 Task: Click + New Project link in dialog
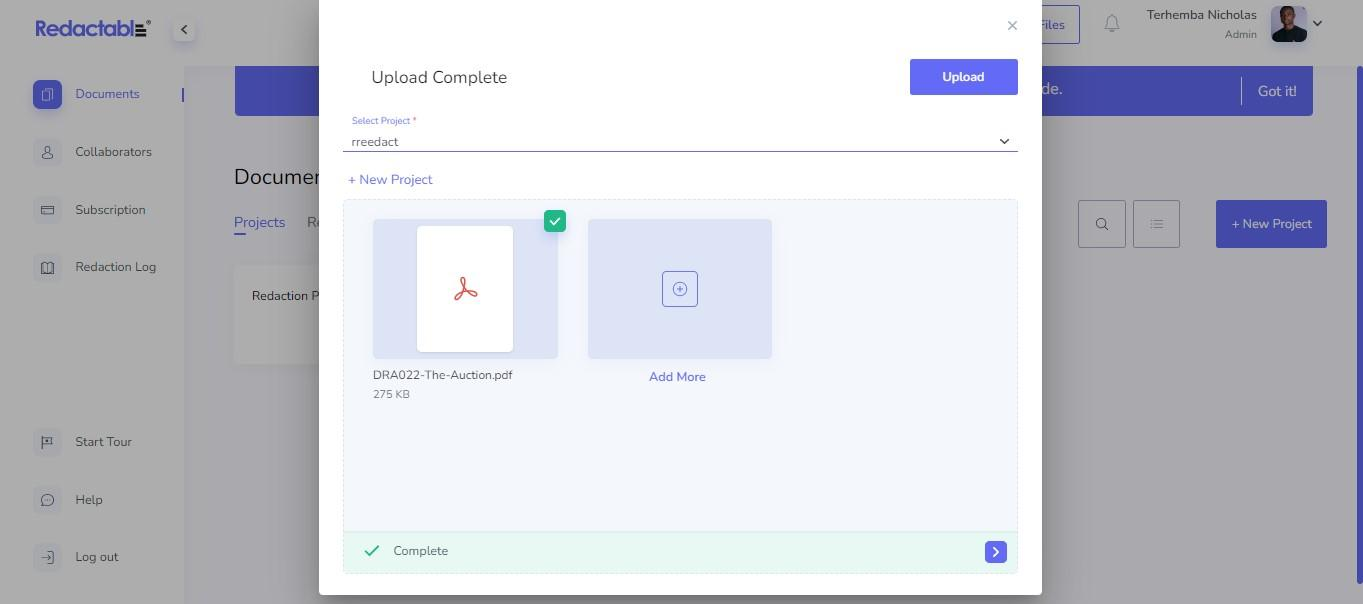pos(390,180)
